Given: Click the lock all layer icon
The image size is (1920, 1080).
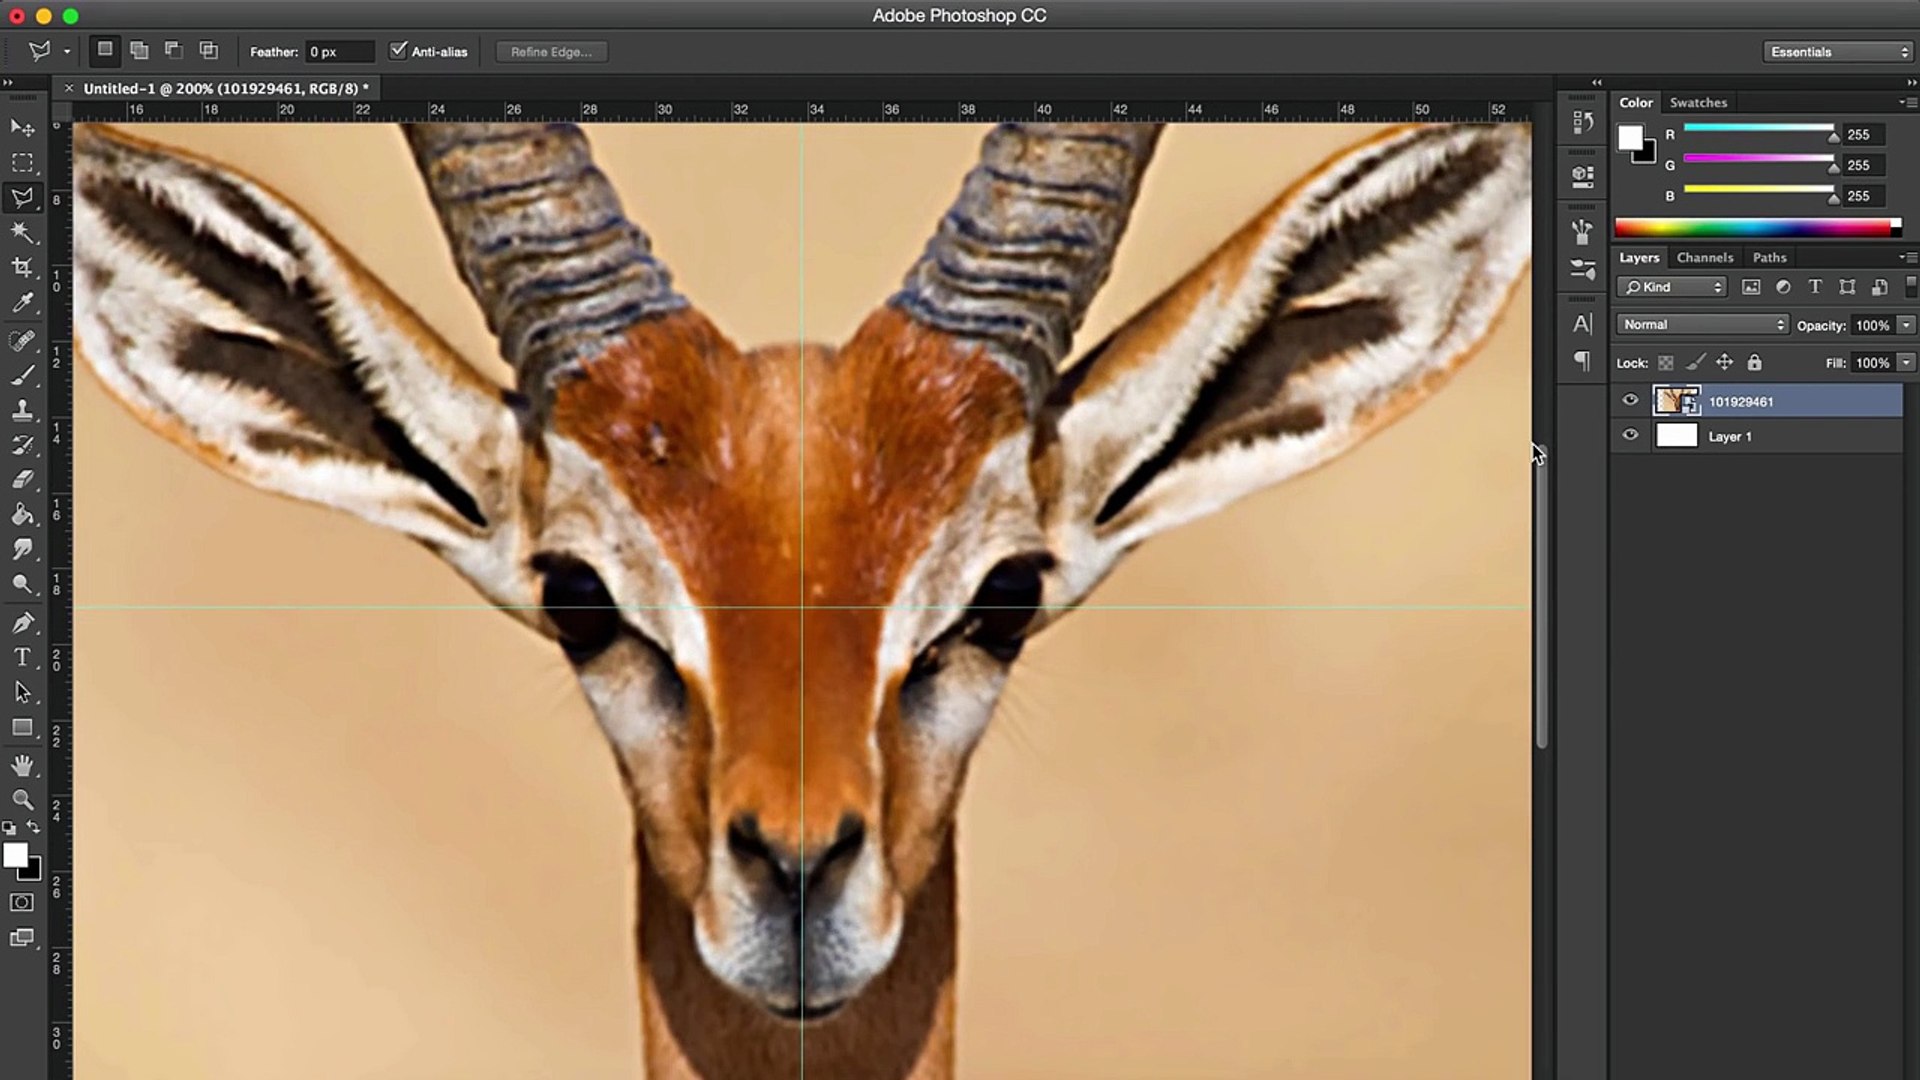Looking at the screenshot, I should point(1754,363).
